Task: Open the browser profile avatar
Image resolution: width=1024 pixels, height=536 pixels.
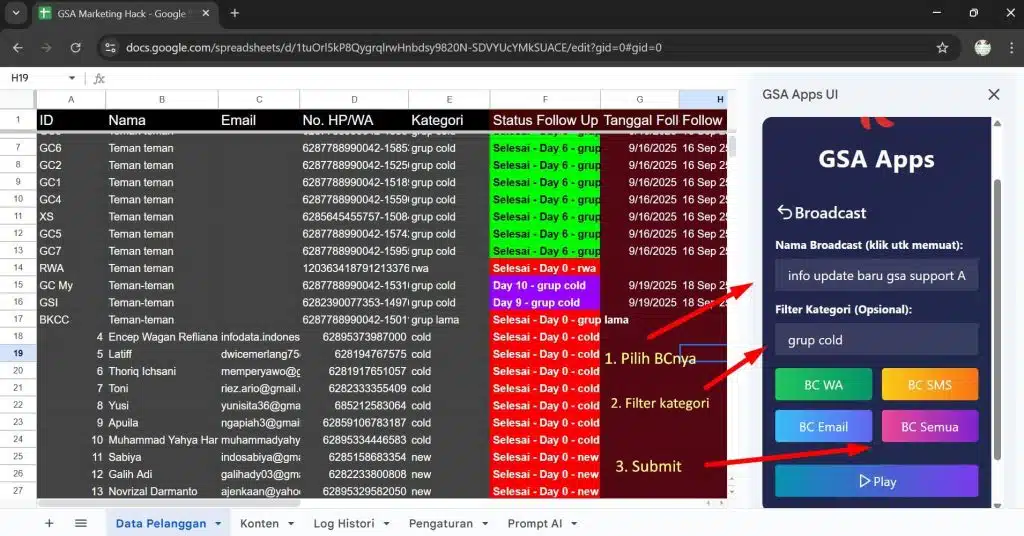Action: click(x=982, y=48)
